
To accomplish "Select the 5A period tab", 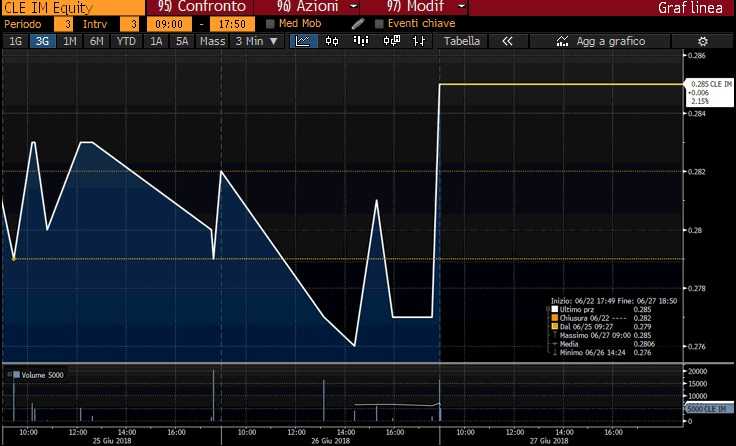I will (182, 41).
